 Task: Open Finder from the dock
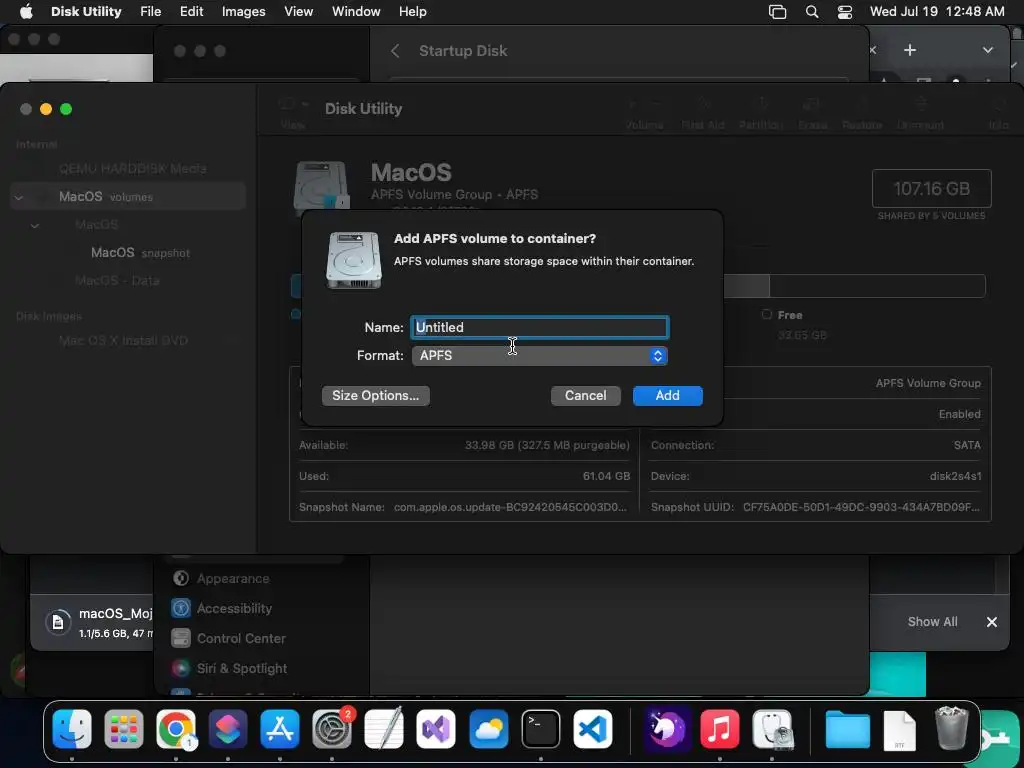(72, 729)
